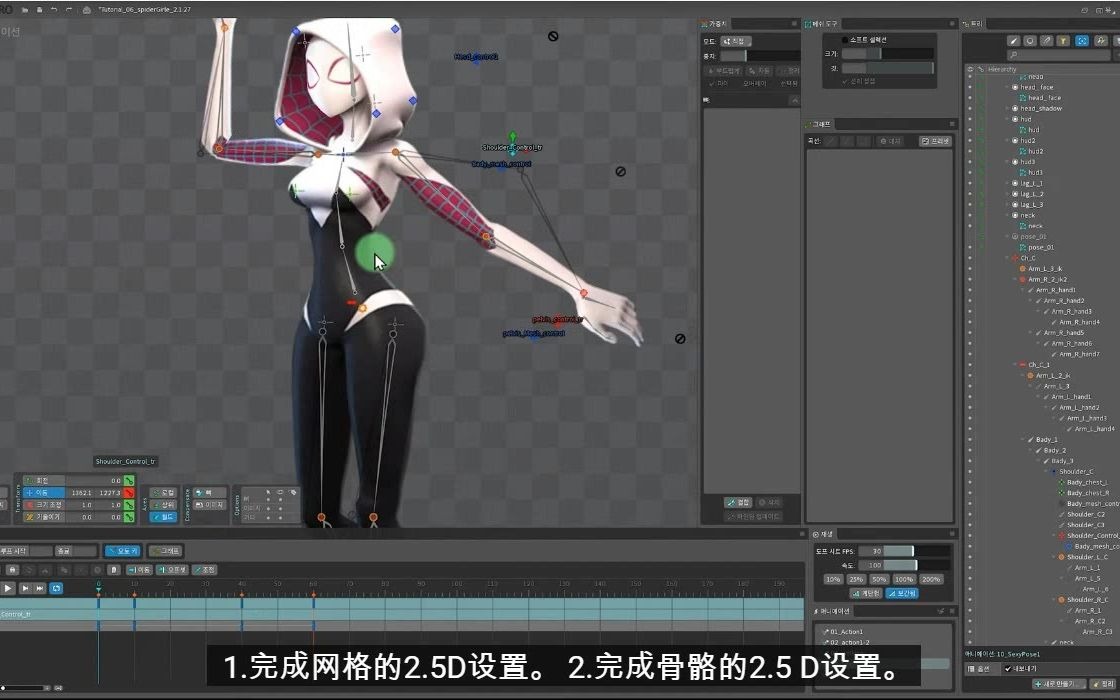Click the circle icon in tree toolbar
The image size is (1120, 700).
1030,41
